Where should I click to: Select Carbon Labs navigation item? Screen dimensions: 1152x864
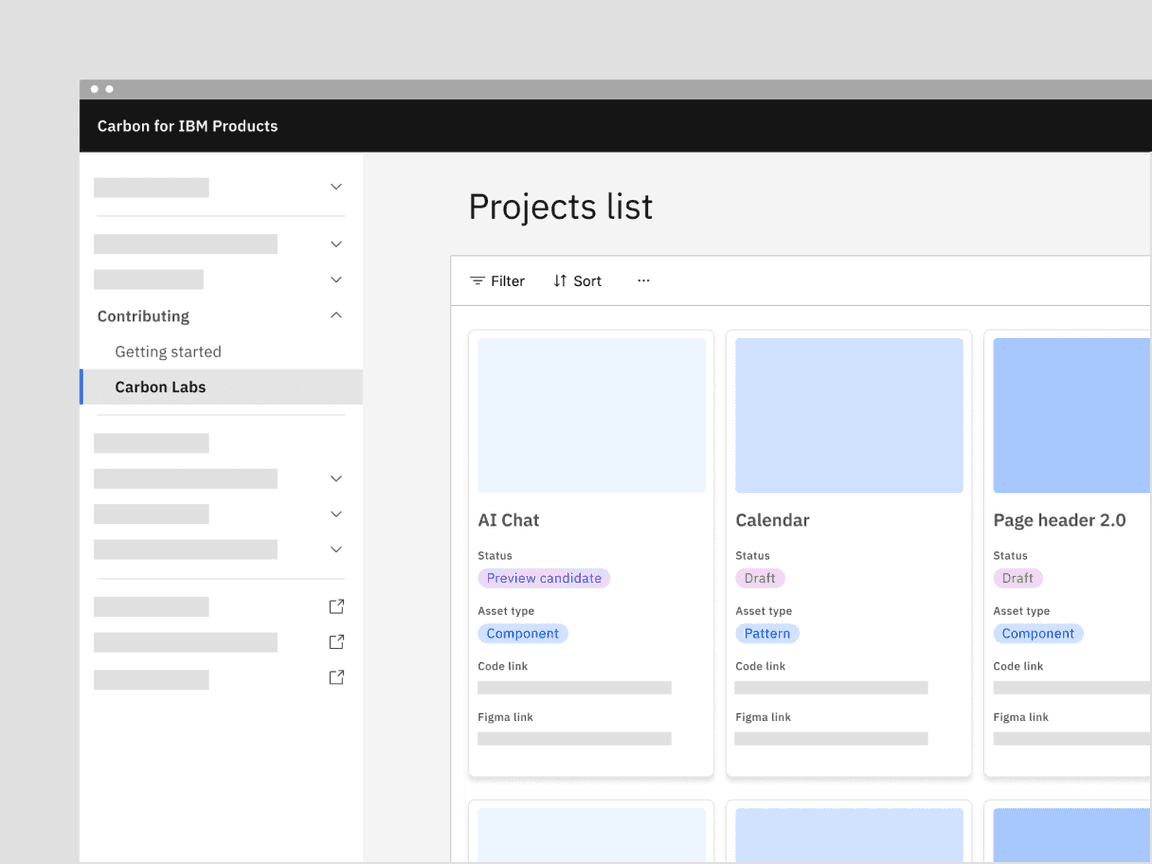pos(160,387)
